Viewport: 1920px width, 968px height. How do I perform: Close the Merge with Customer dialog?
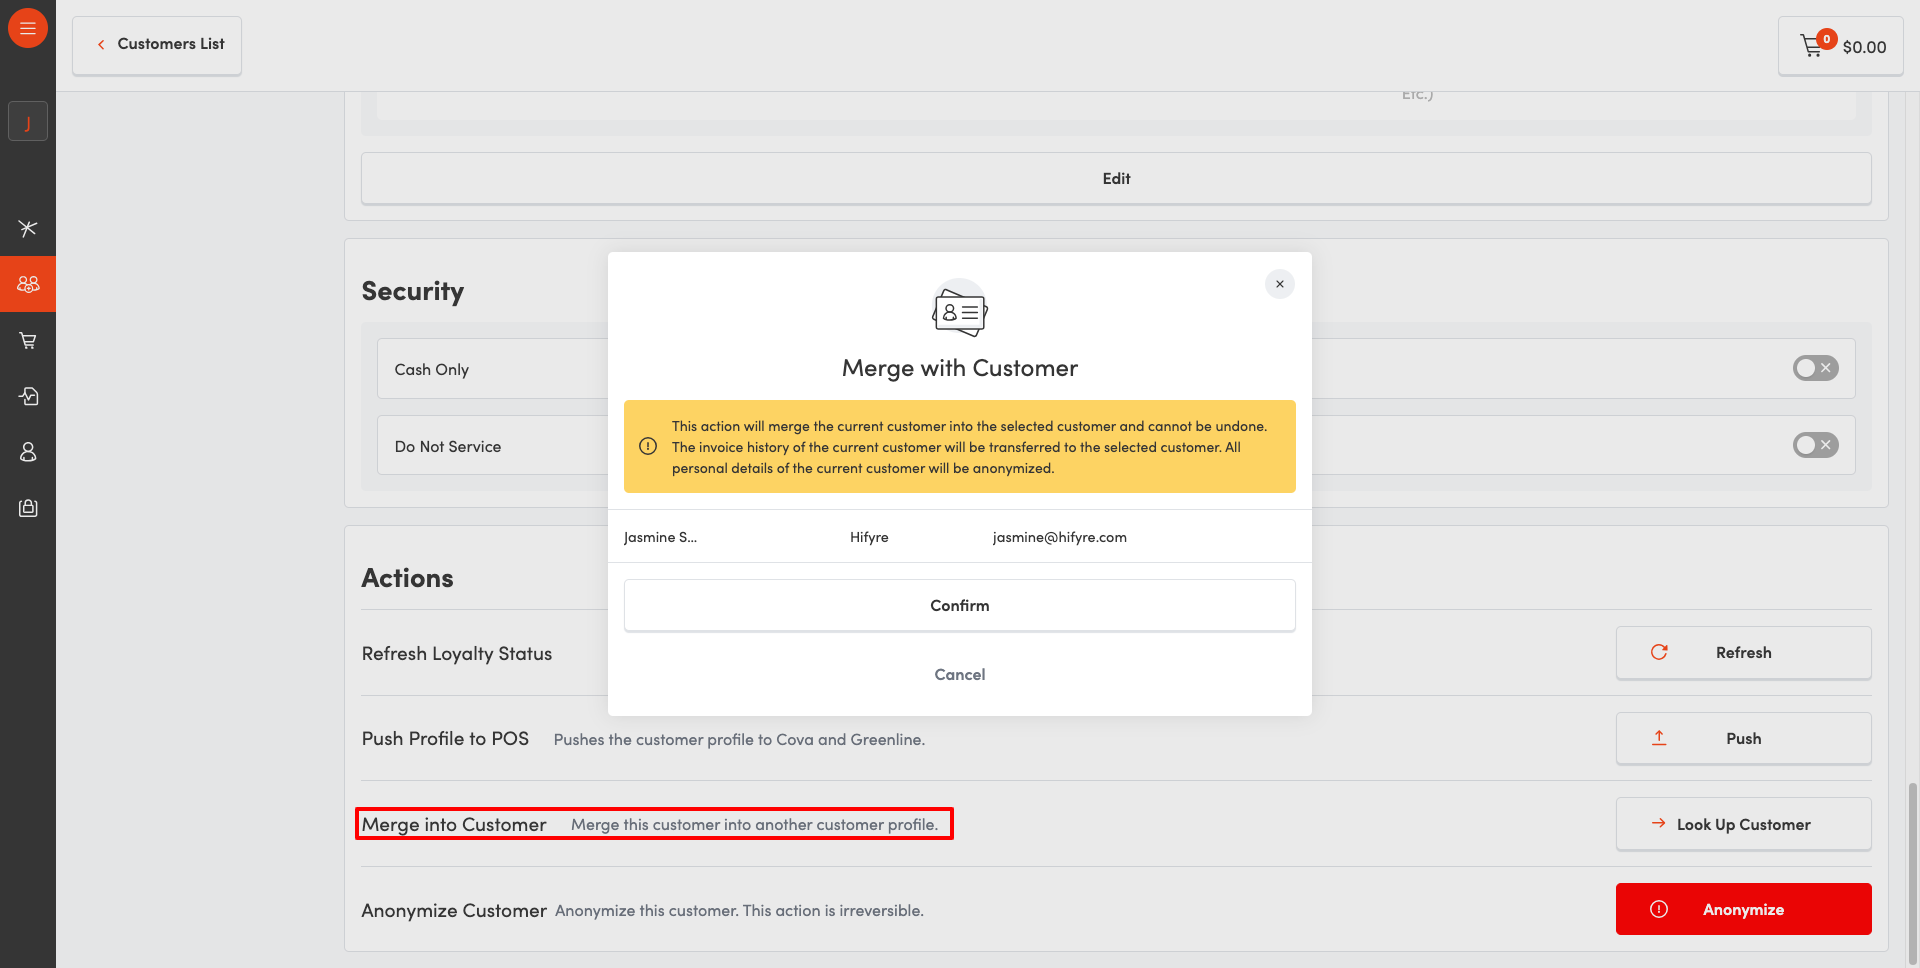click(x=1279, y=284)
